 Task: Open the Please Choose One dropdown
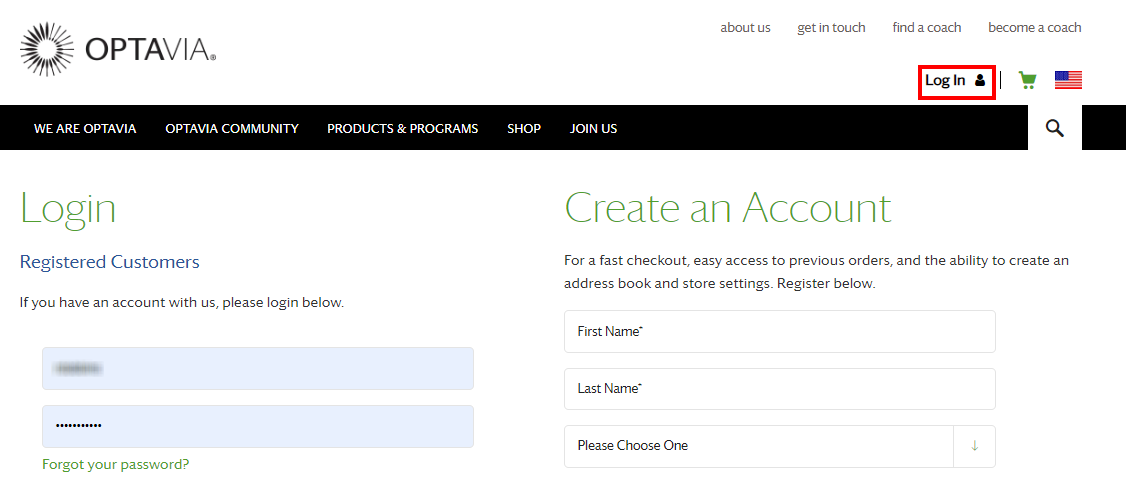tap(780, 445)
